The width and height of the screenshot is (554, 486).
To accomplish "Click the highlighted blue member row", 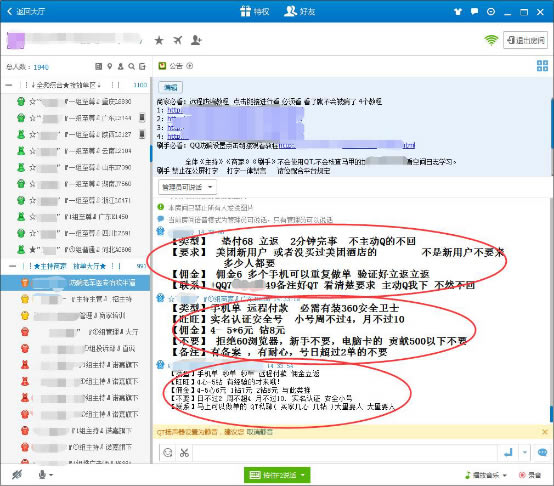I will (x=76, y=283).
